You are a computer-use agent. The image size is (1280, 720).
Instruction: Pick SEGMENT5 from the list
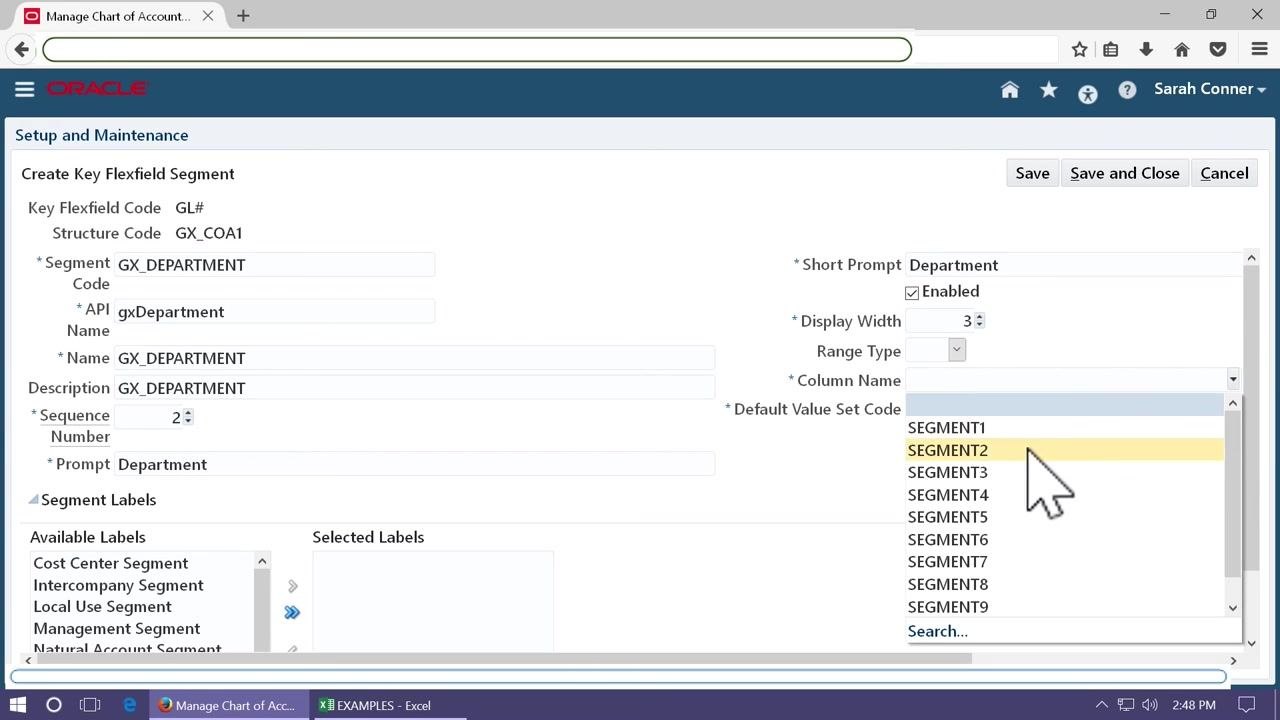pyautogui.click(x=1064, y=517)
